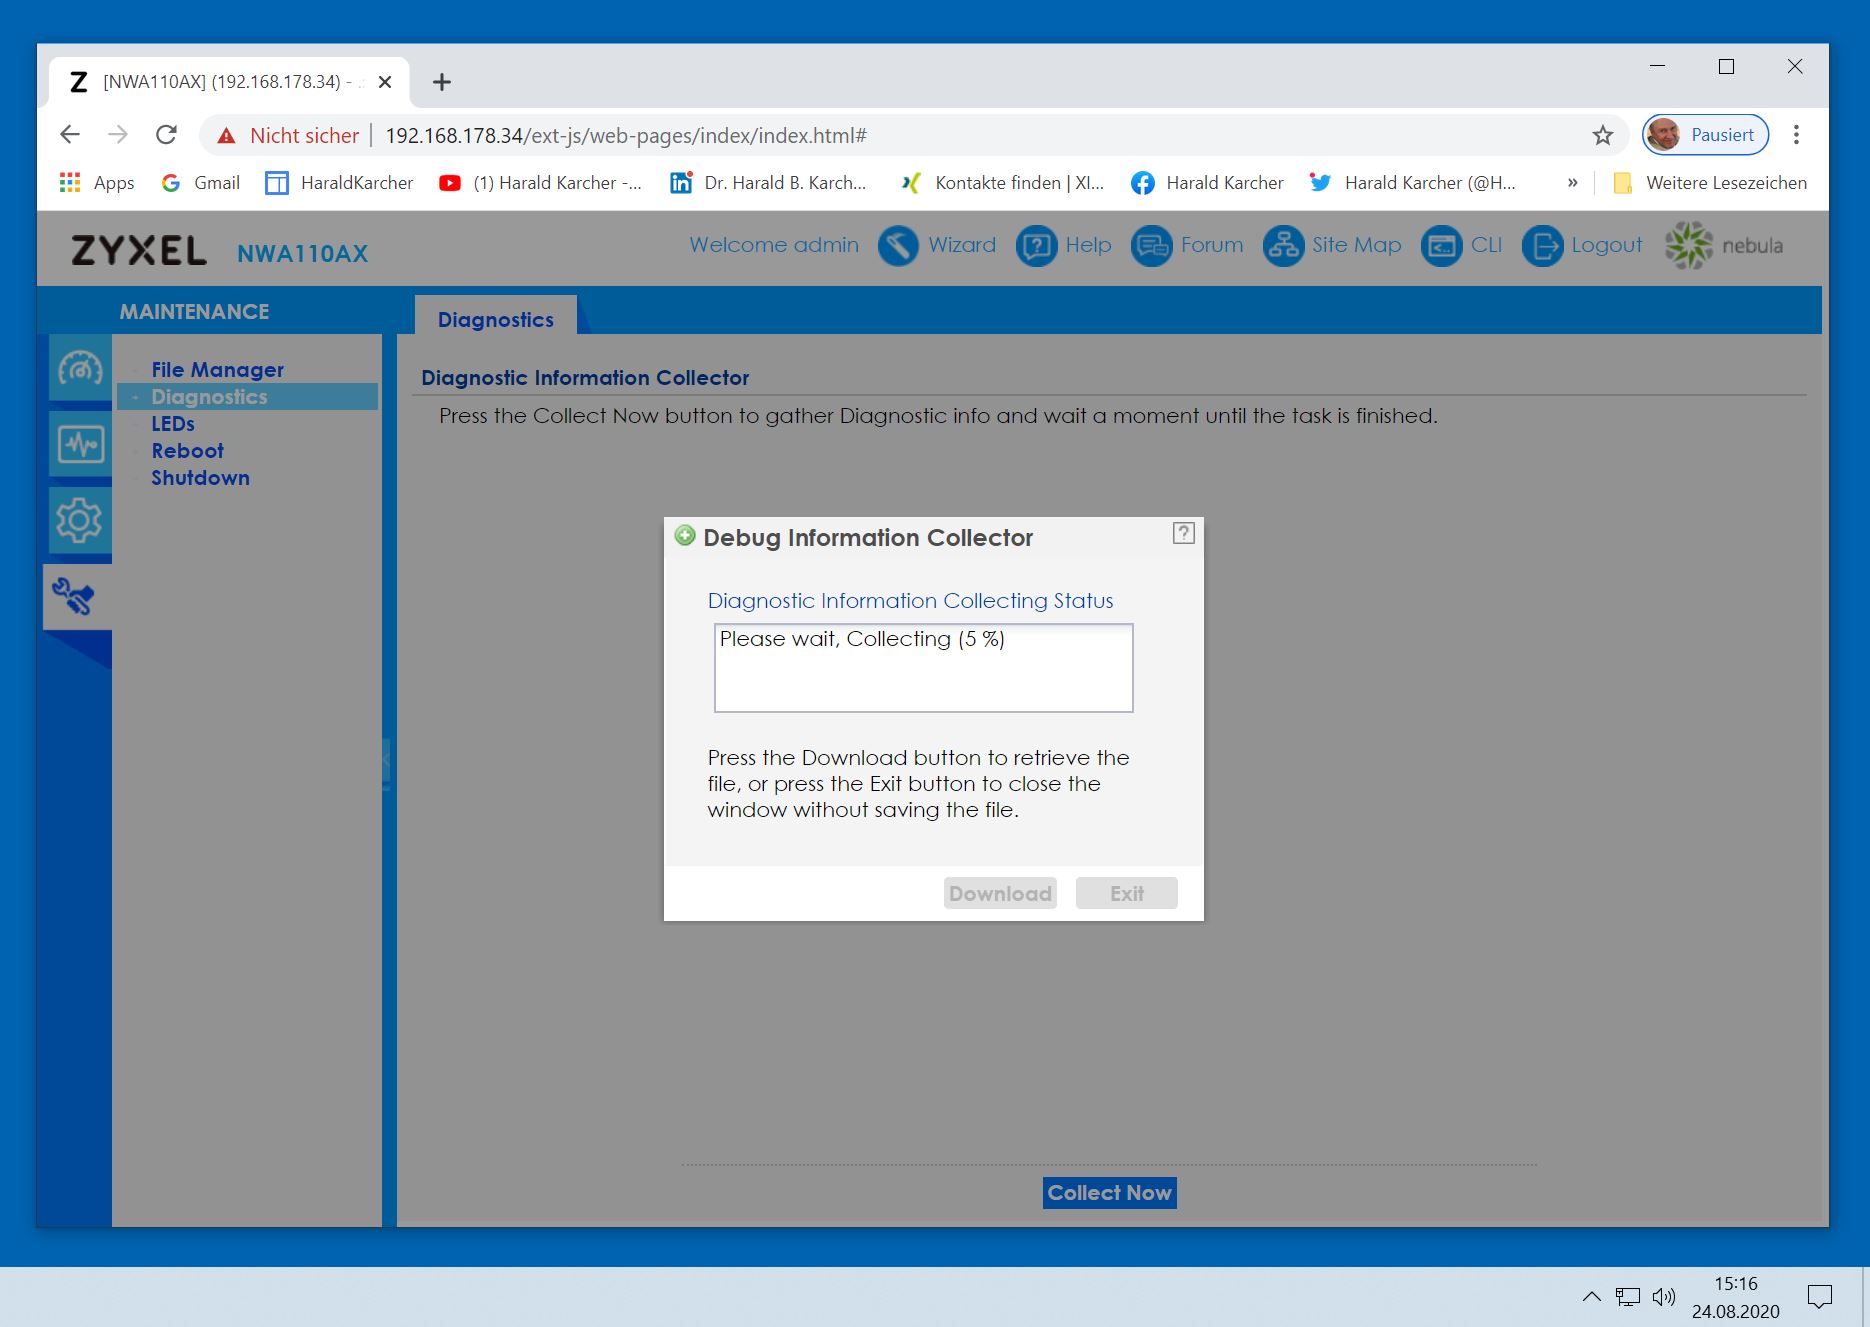Image resolution: width=1870 pixels, height=1327 pixels.
Task: Open the Dashboard gauge sidebar icon
Action: pyautogui.click(x=80, y=369)
